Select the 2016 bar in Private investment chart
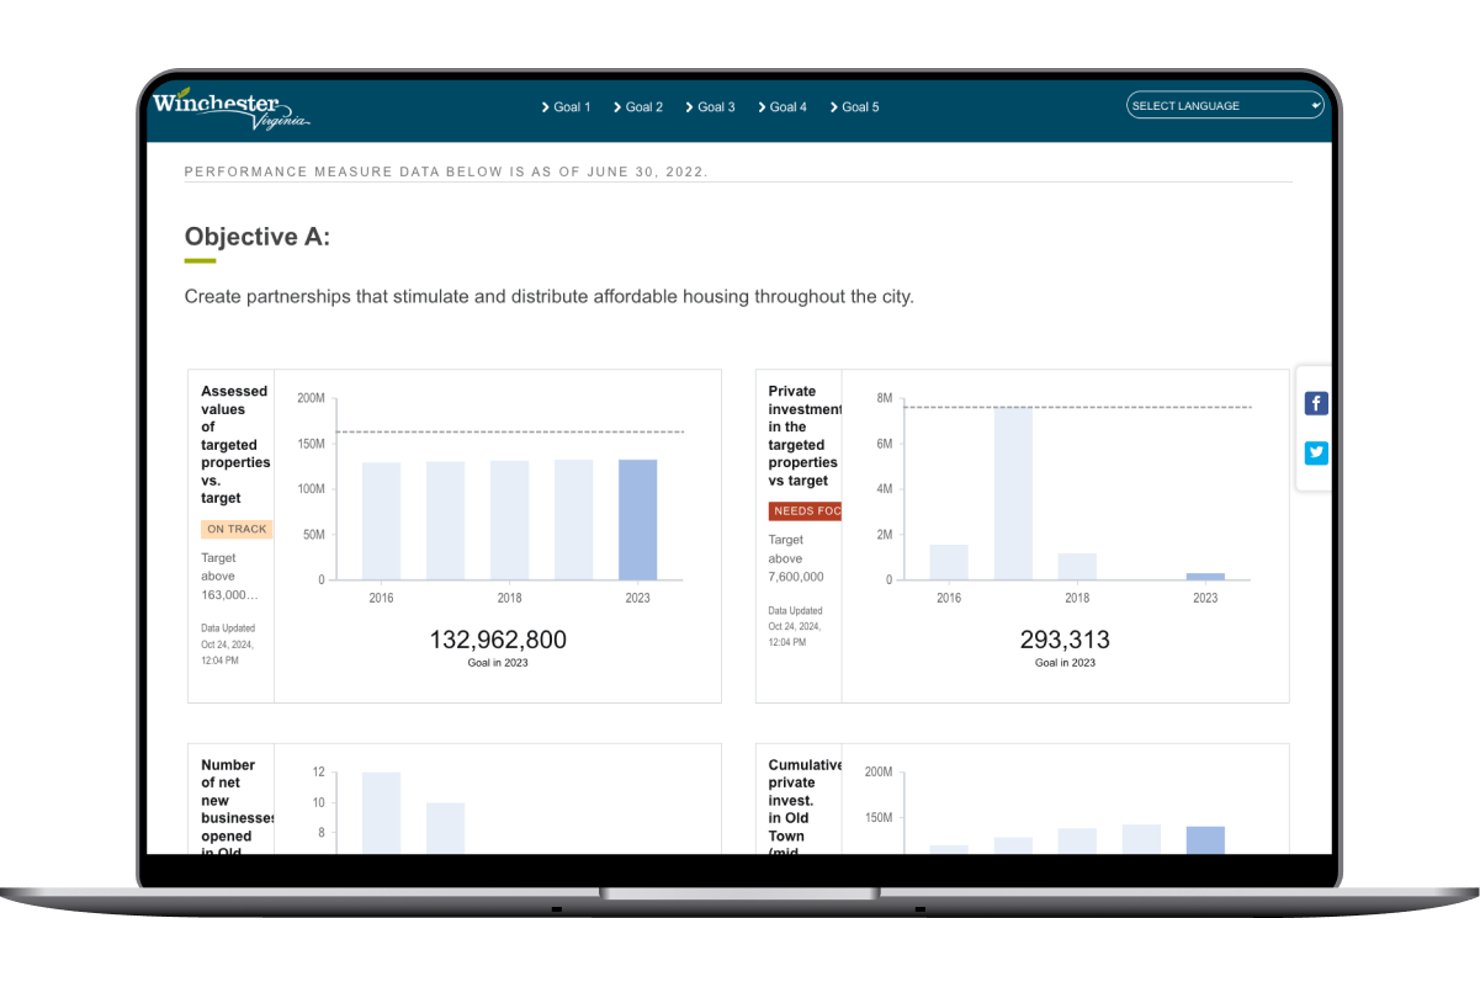The image size is (1480, 987). [949, 562]
